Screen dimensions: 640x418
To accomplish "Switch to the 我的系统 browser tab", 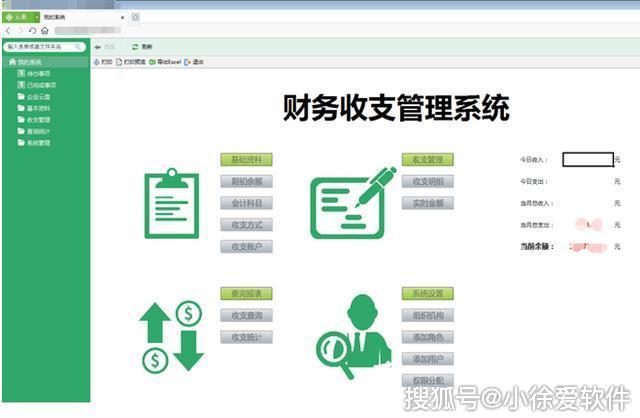I will click(x=82, y=17).
